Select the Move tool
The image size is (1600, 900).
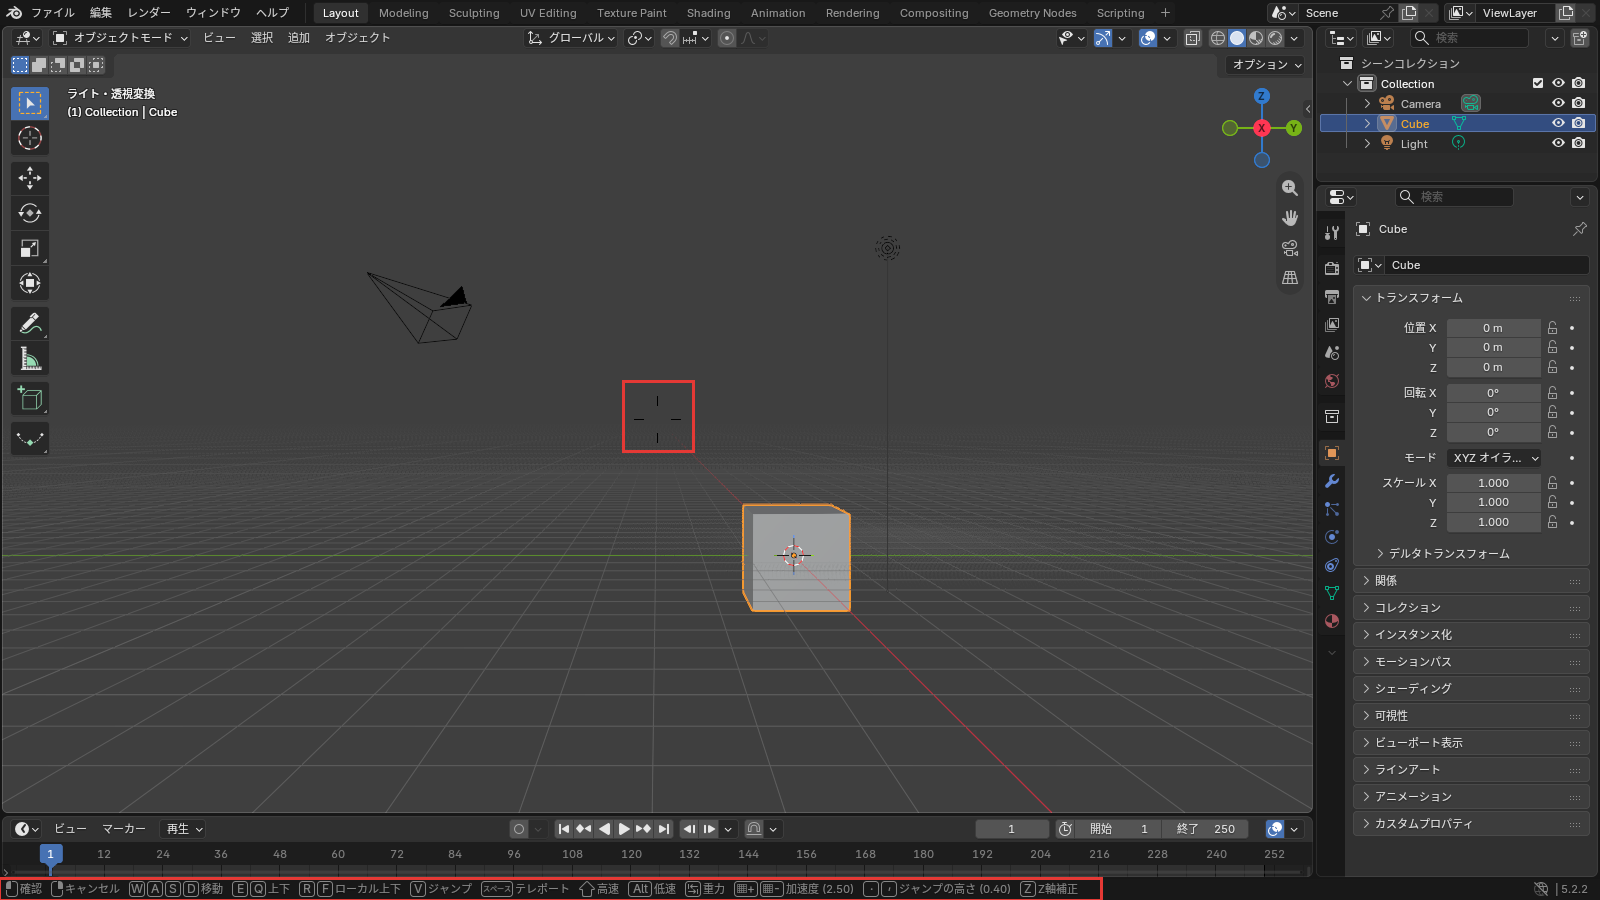pos(30,178)
